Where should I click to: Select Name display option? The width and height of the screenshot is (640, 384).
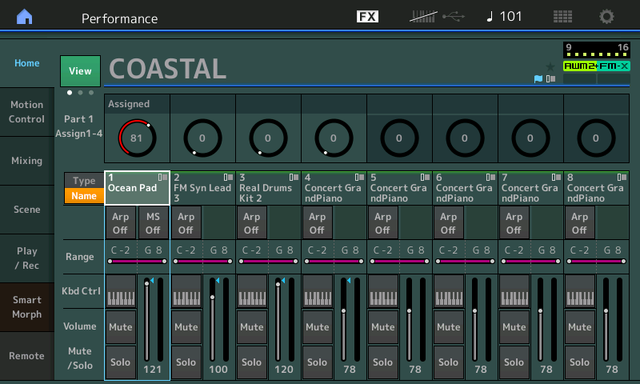click(84, 196)
